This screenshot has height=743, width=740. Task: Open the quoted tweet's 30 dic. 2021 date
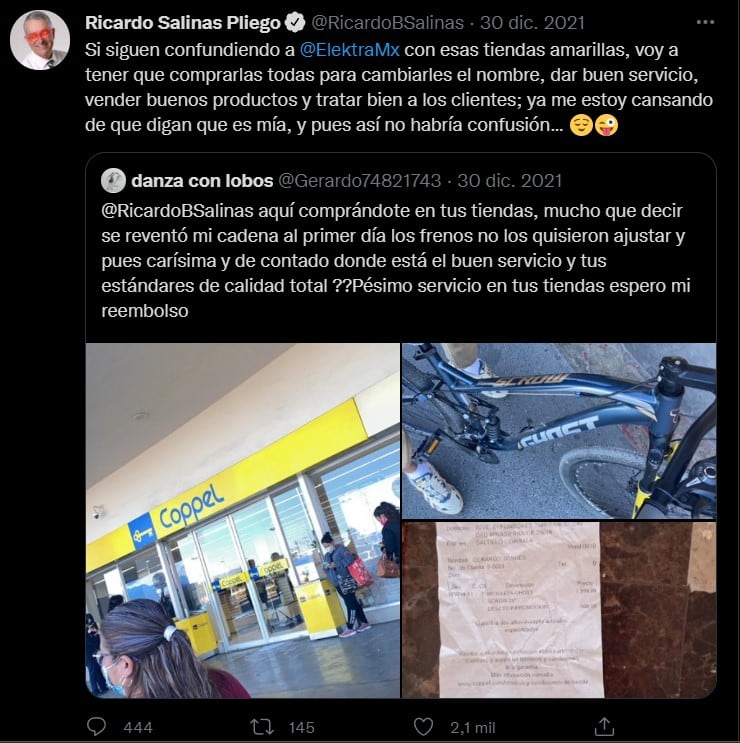(x=510, y=180)
